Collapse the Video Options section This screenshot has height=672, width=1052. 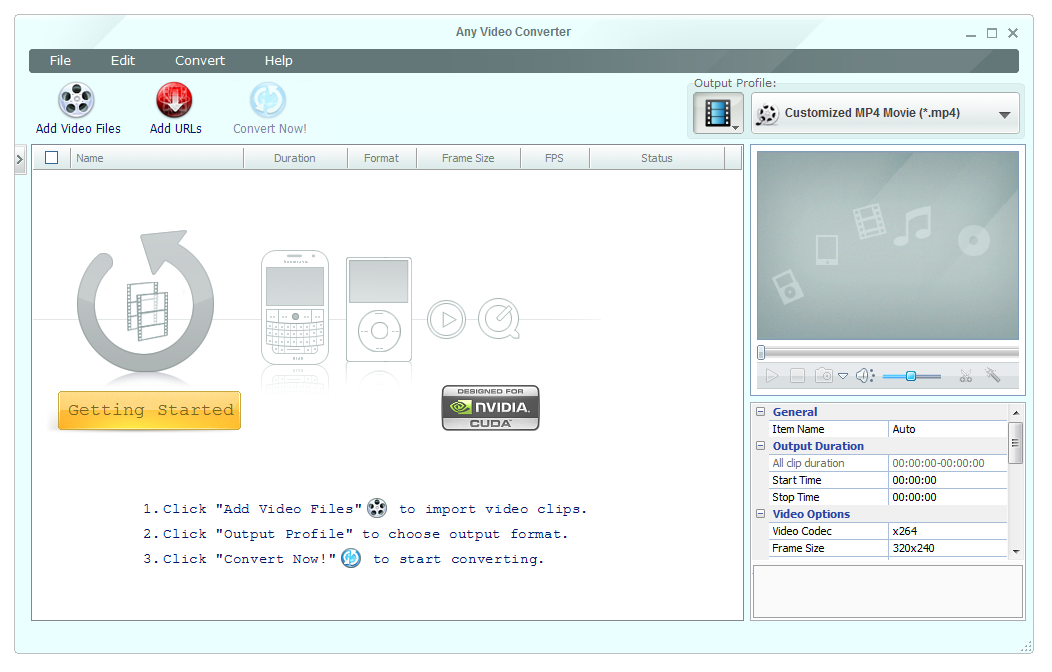tap(760, 514)
